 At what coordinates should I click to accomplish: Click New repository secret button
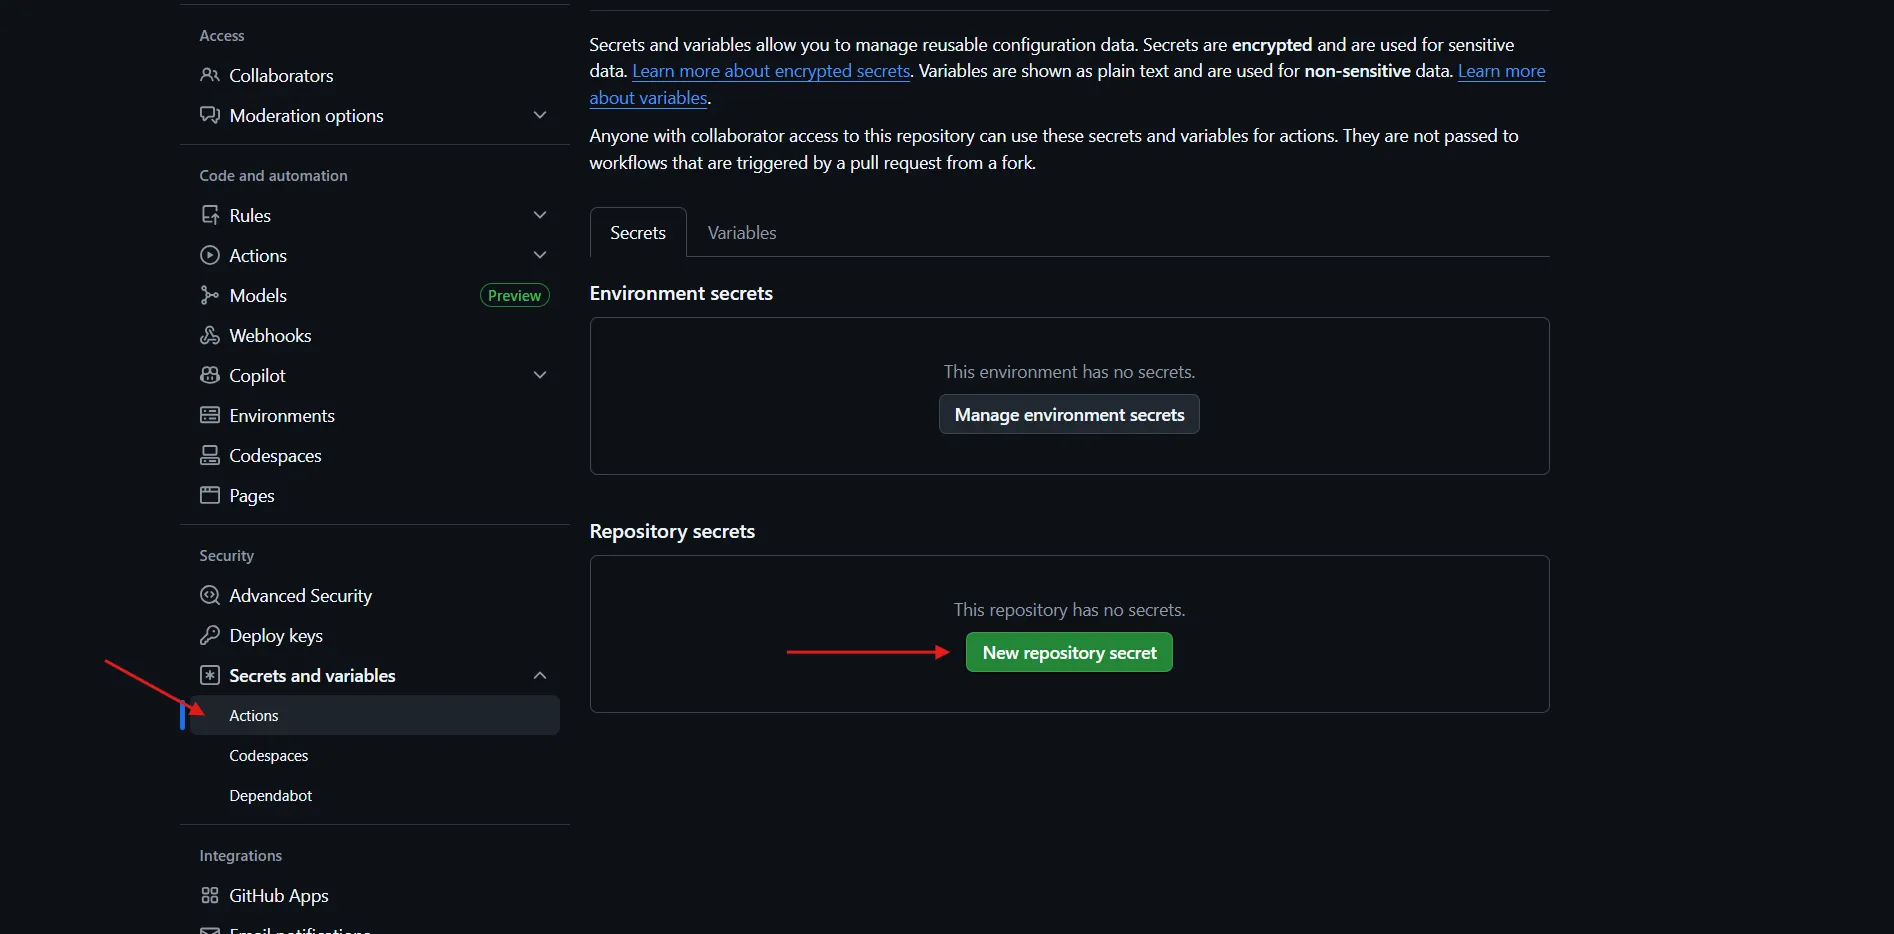point(1068,653)
